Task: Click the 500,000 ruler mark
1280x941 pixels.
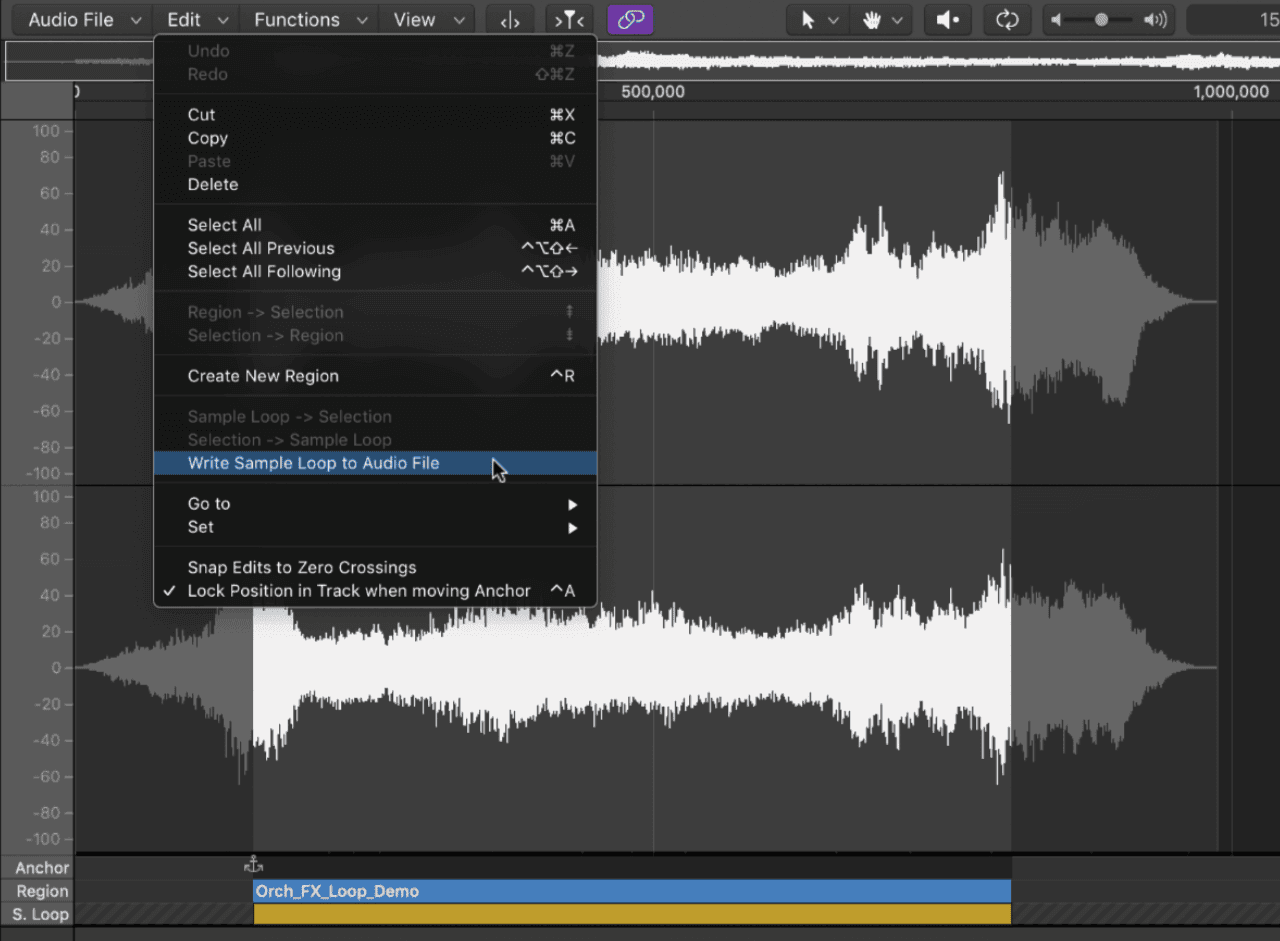Action: [653, 92]
